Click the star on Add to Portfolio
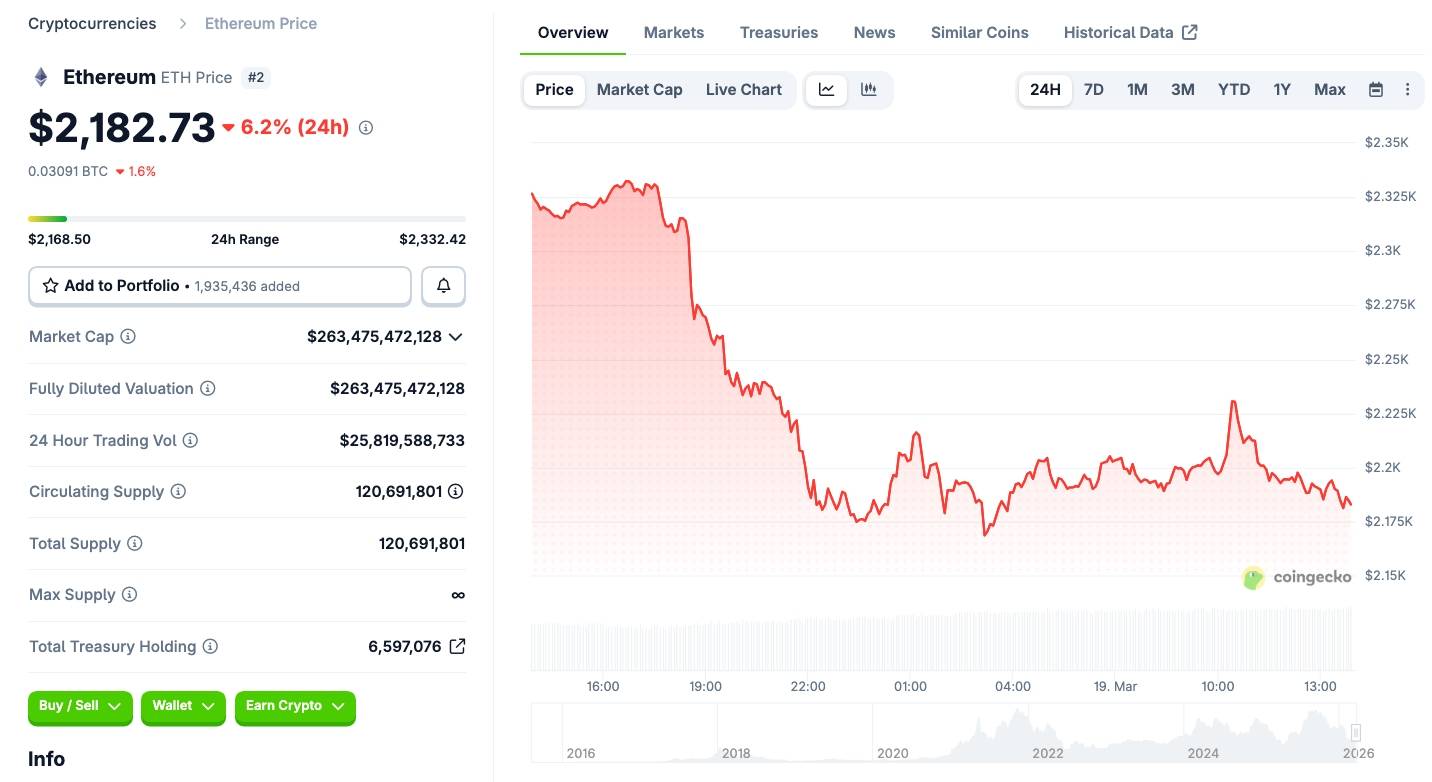This screenshot has width=1432, height=782. pyautogui.click(x=50, y=286)
